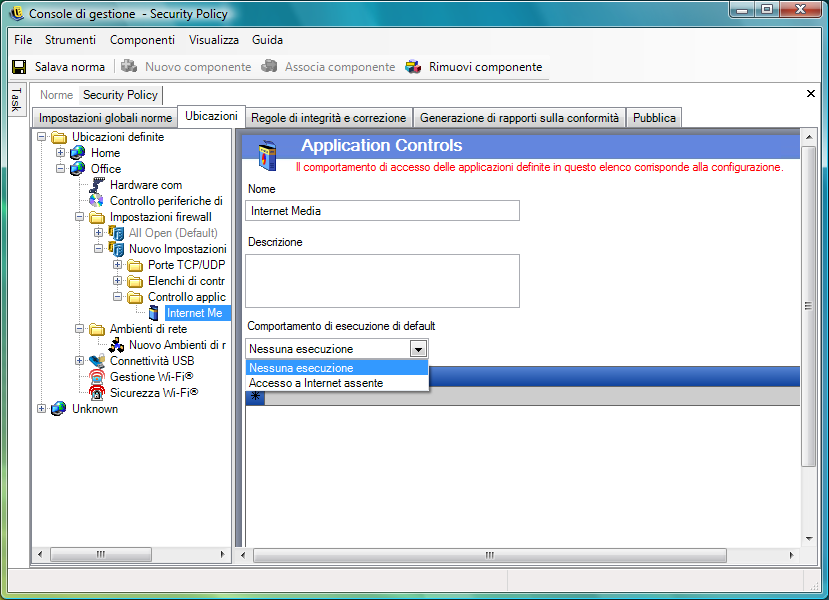The width and height of the screenshot is (829, 600).
Task: Select the Accesso a Internet assente option
Action: coord(337,383)
